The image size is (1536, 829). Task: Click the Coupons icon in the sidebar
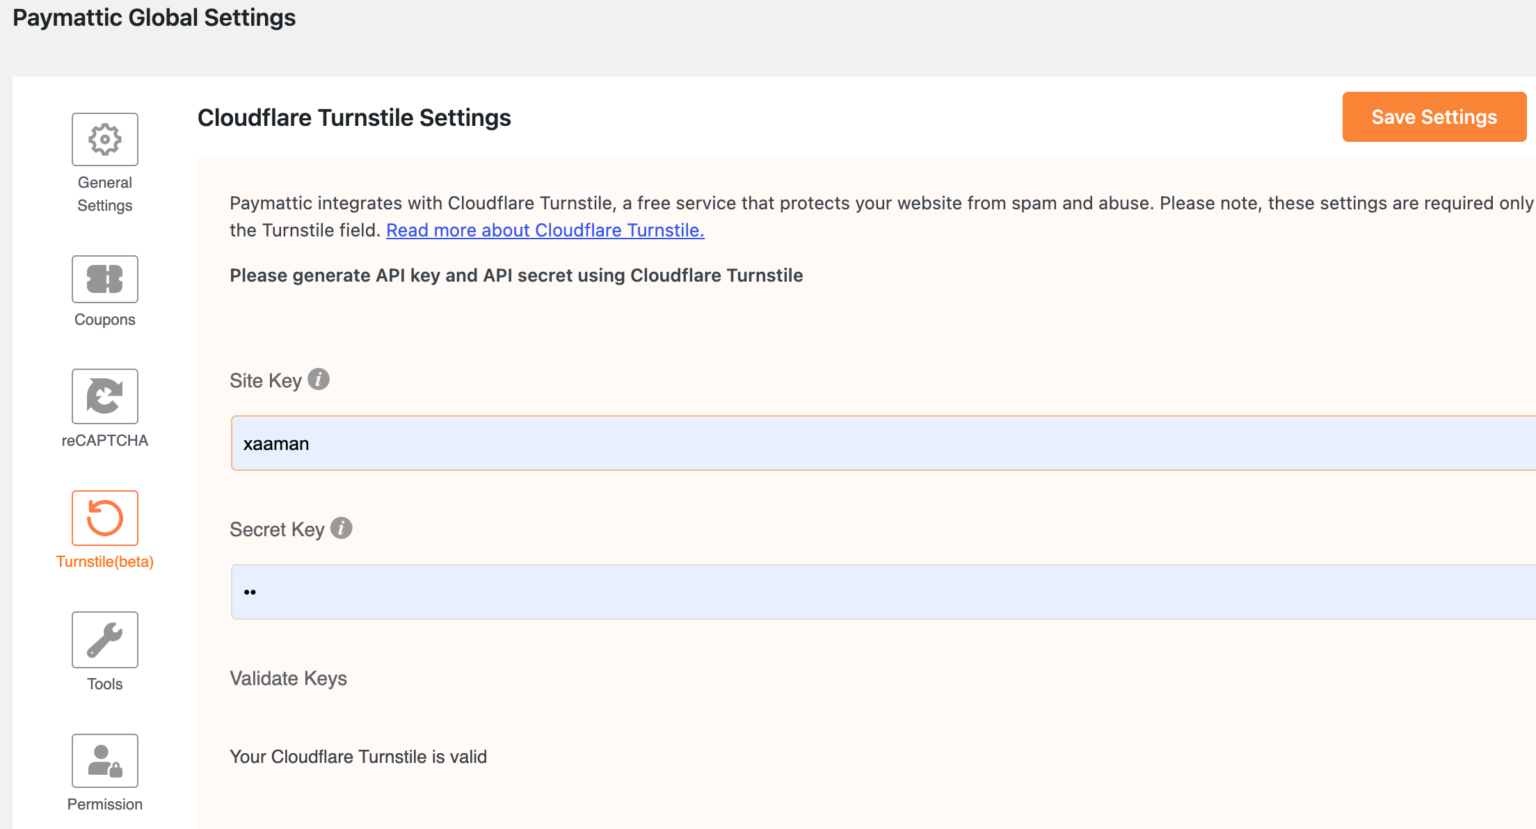[104, 278]
